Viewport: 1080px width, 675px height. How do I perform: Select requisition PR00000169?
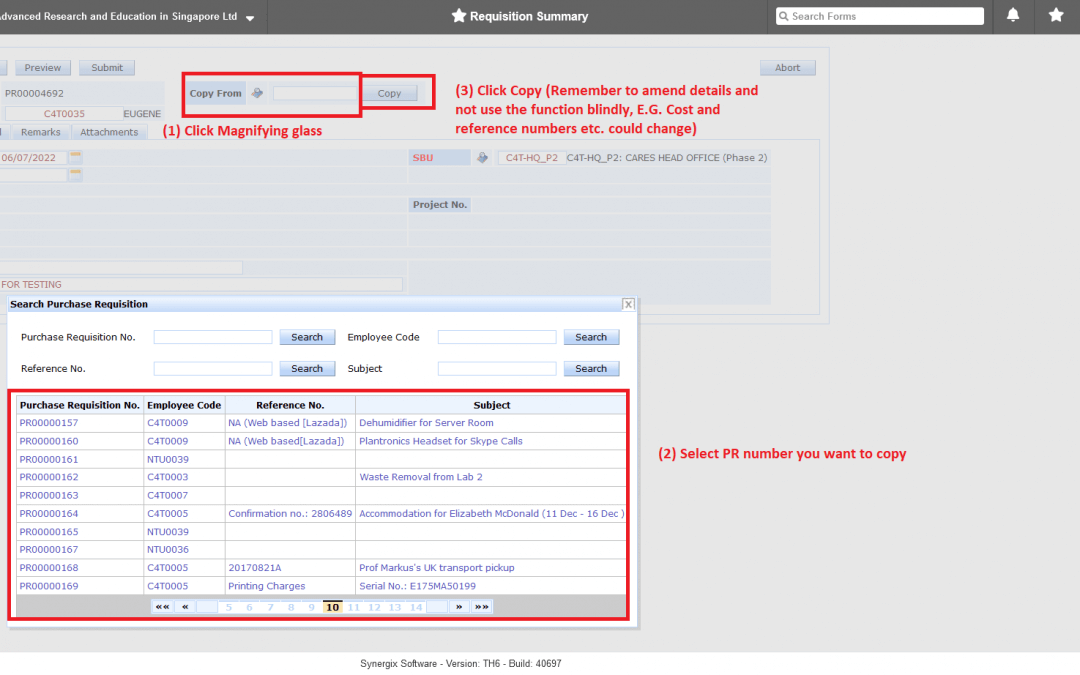(49, 586)
